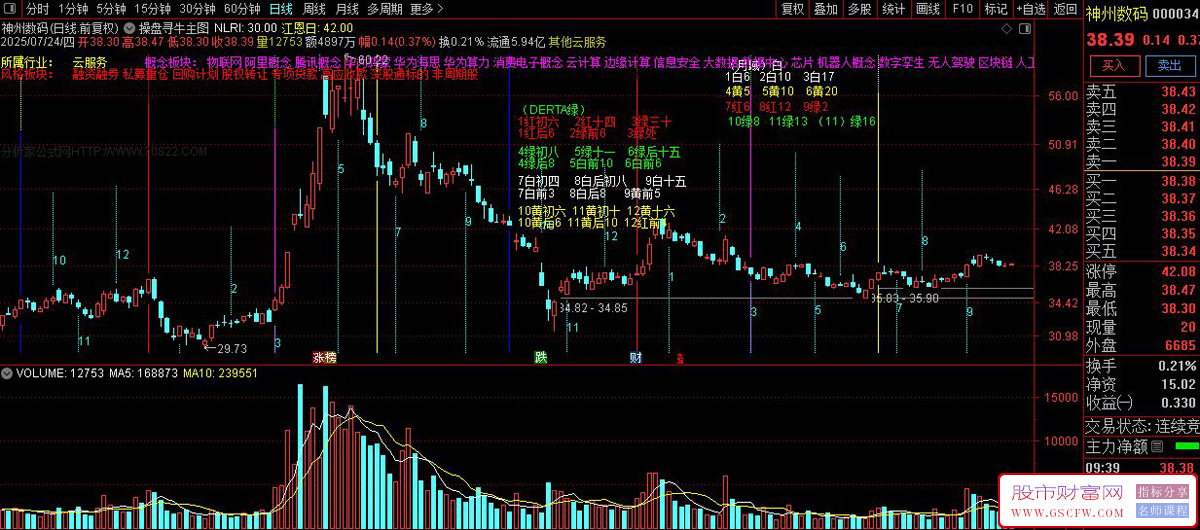Expand the VOLUME indicator dropdown arrow
Screen dimensions: 1200x530
pyautogui.click(x=8, y=373)
